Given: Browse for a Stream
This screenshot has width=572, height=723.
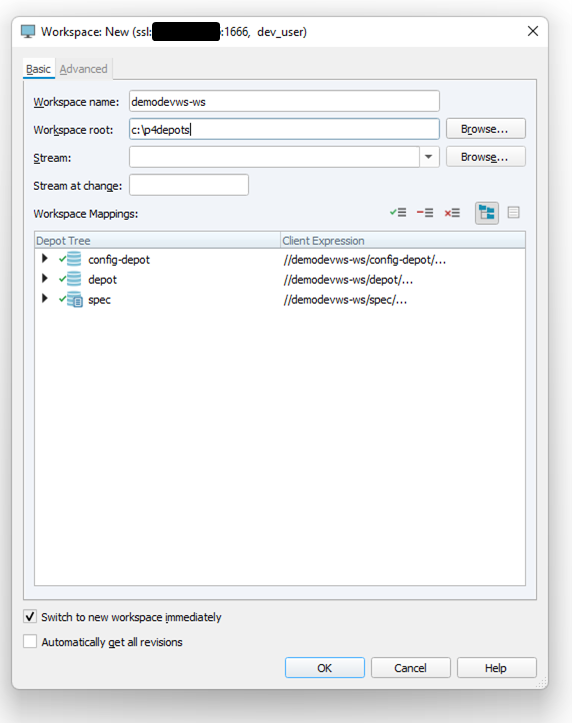Looking at the screenshot, I should [x=486, y=157].
